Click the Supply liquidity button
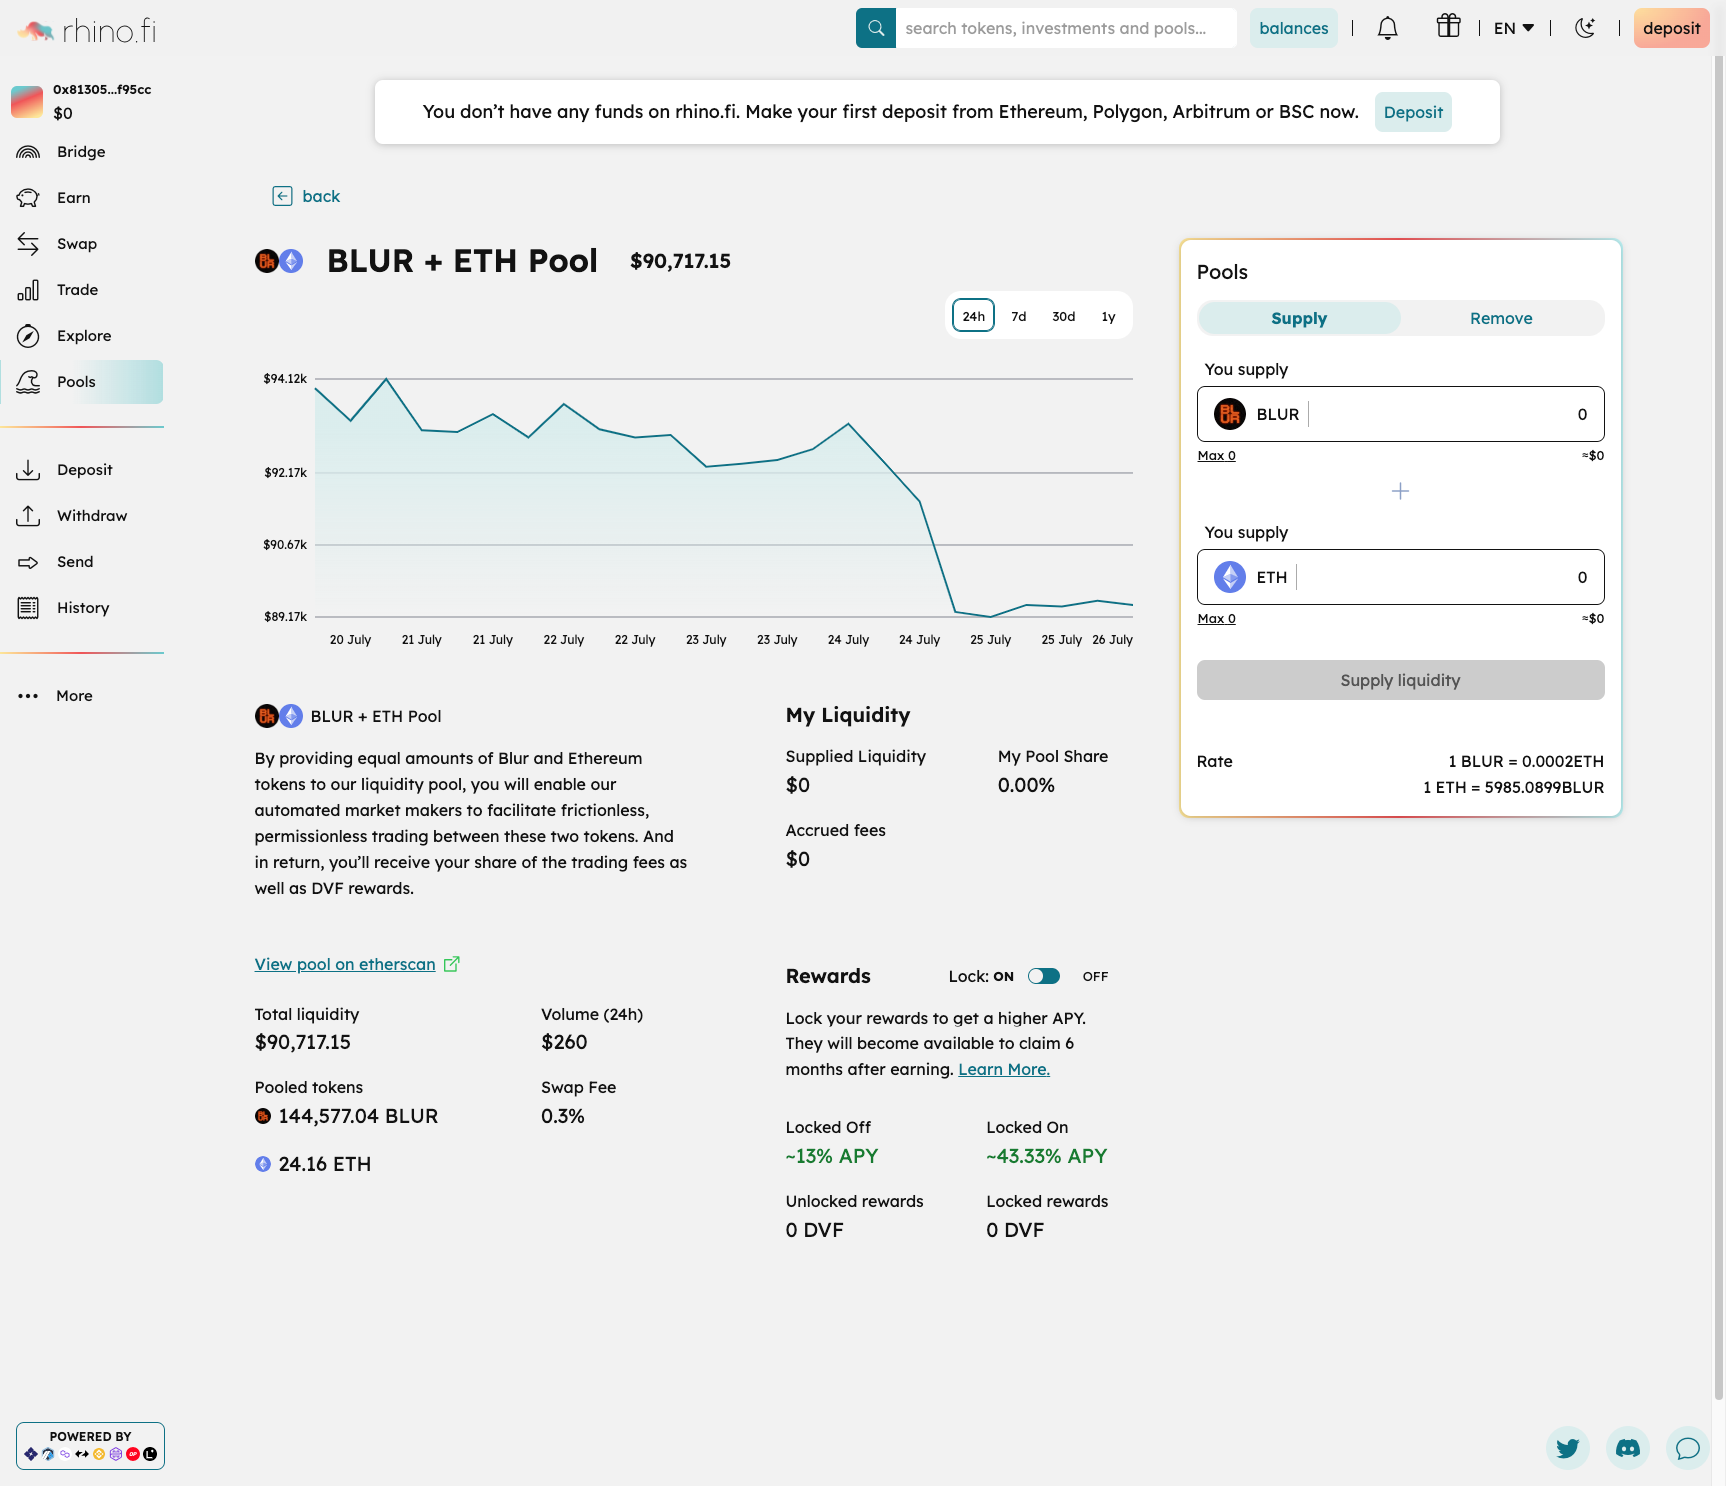Screen dimensions: 1726x1487 (1400, 680)
